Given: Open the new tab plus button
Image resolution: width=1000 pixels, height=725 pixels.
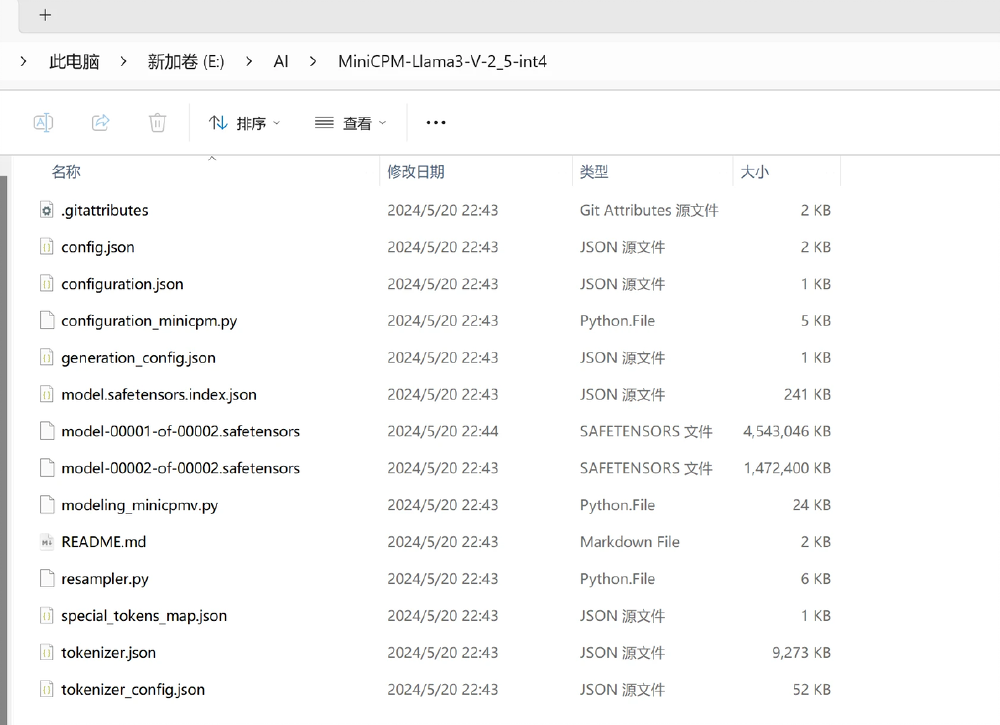Looking at the screenshot, I should coord(45,15).
